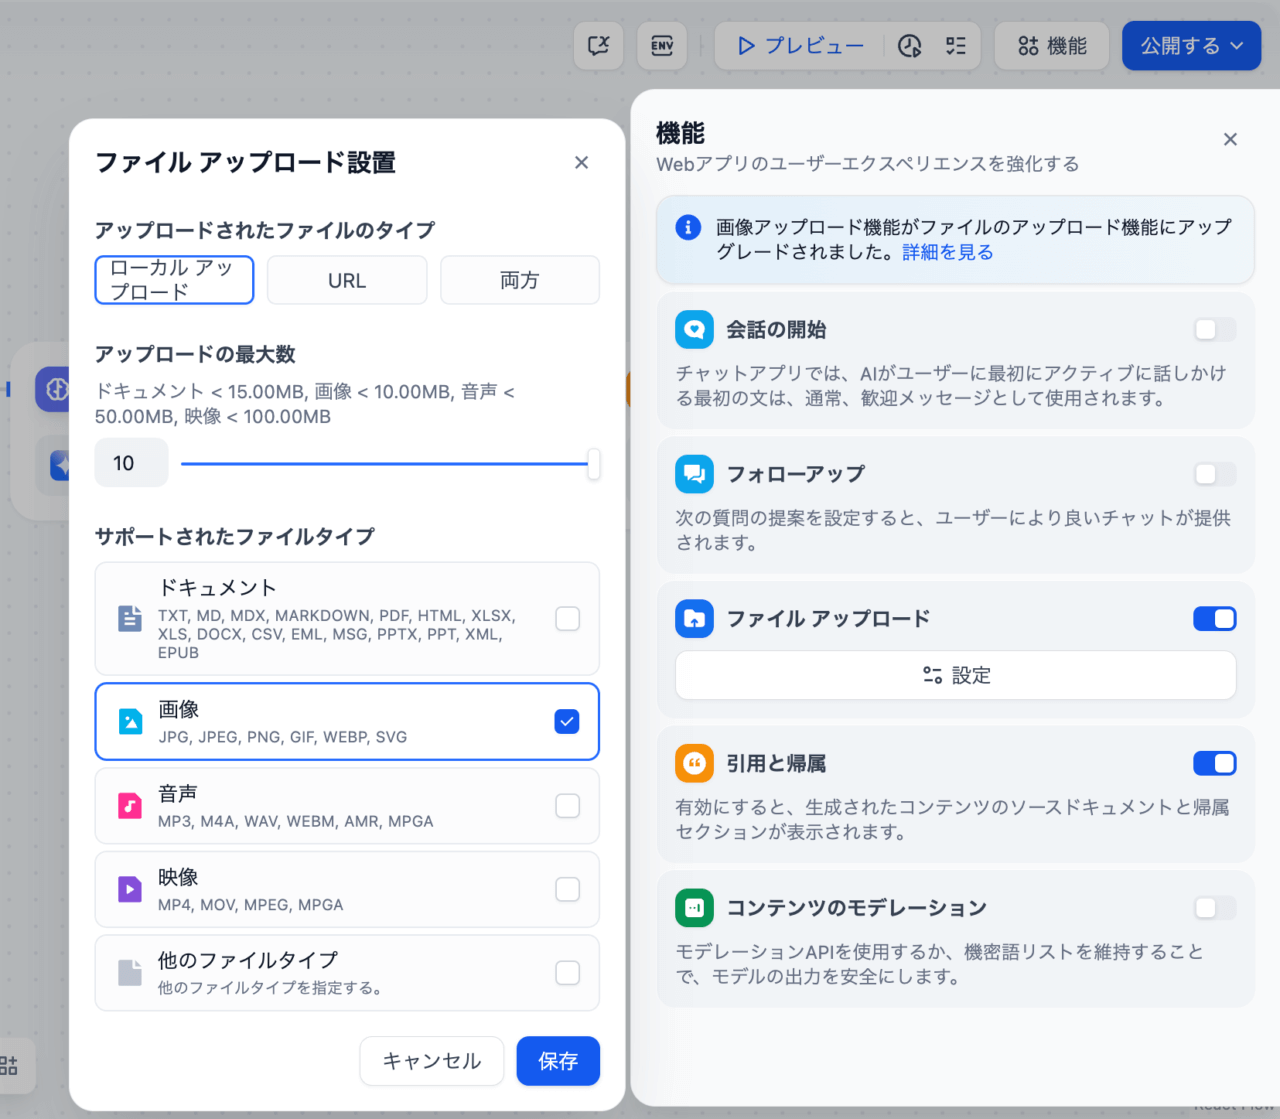Turn off the ファイル アップロード toggle
Viewport: 1280px width, 1119px height.
[x=1214, y=619]
